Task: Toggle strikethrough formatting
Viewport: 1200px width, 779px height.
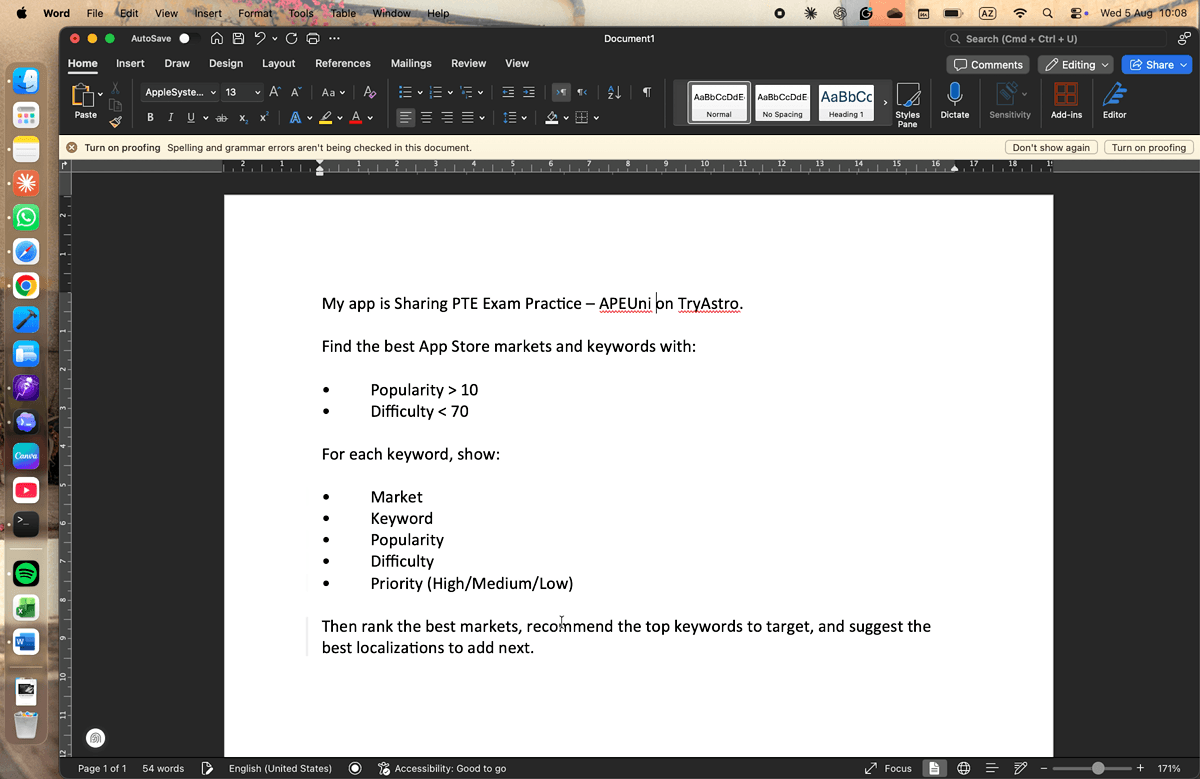Action: (x=222, y=117)
